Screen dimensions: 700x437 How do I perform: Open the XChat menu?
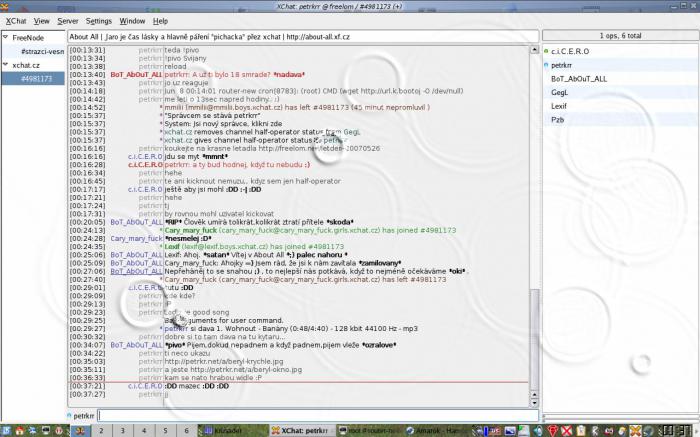(x=16, y=21)
